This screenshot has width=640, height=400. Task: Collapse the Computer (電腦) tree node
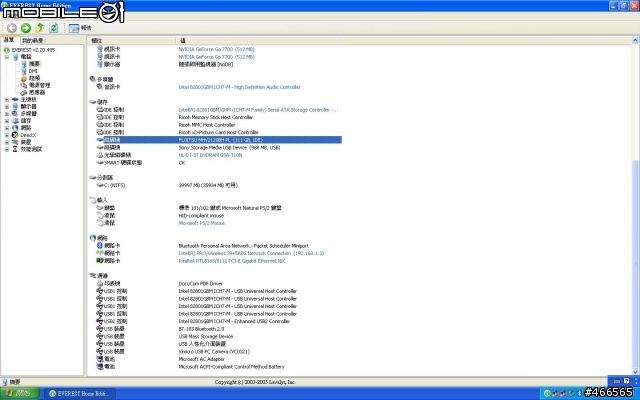[7, 57]
